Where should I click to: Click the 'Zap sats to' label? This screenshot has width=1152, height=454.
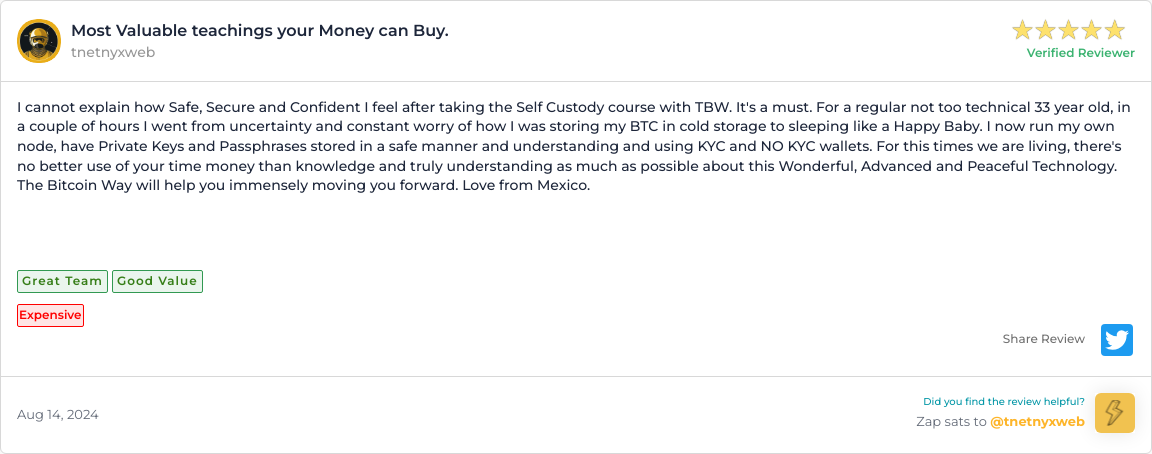coord(951,422)
